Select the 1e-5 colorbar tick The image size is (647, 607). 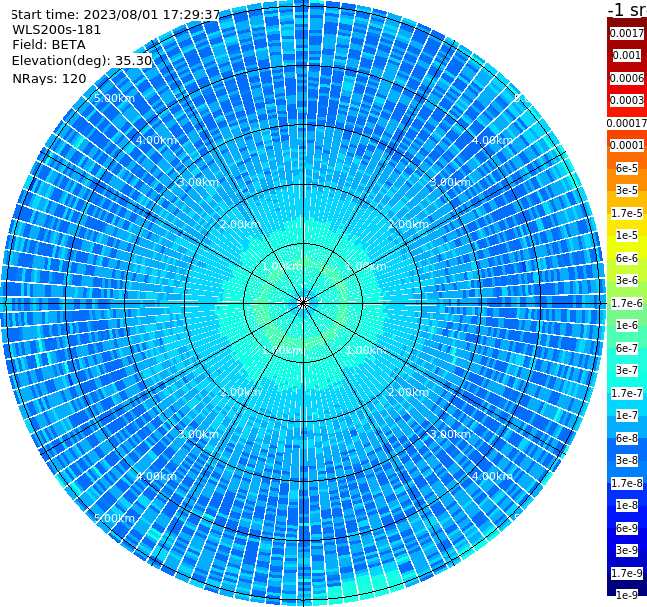click(x=627, y=235)
